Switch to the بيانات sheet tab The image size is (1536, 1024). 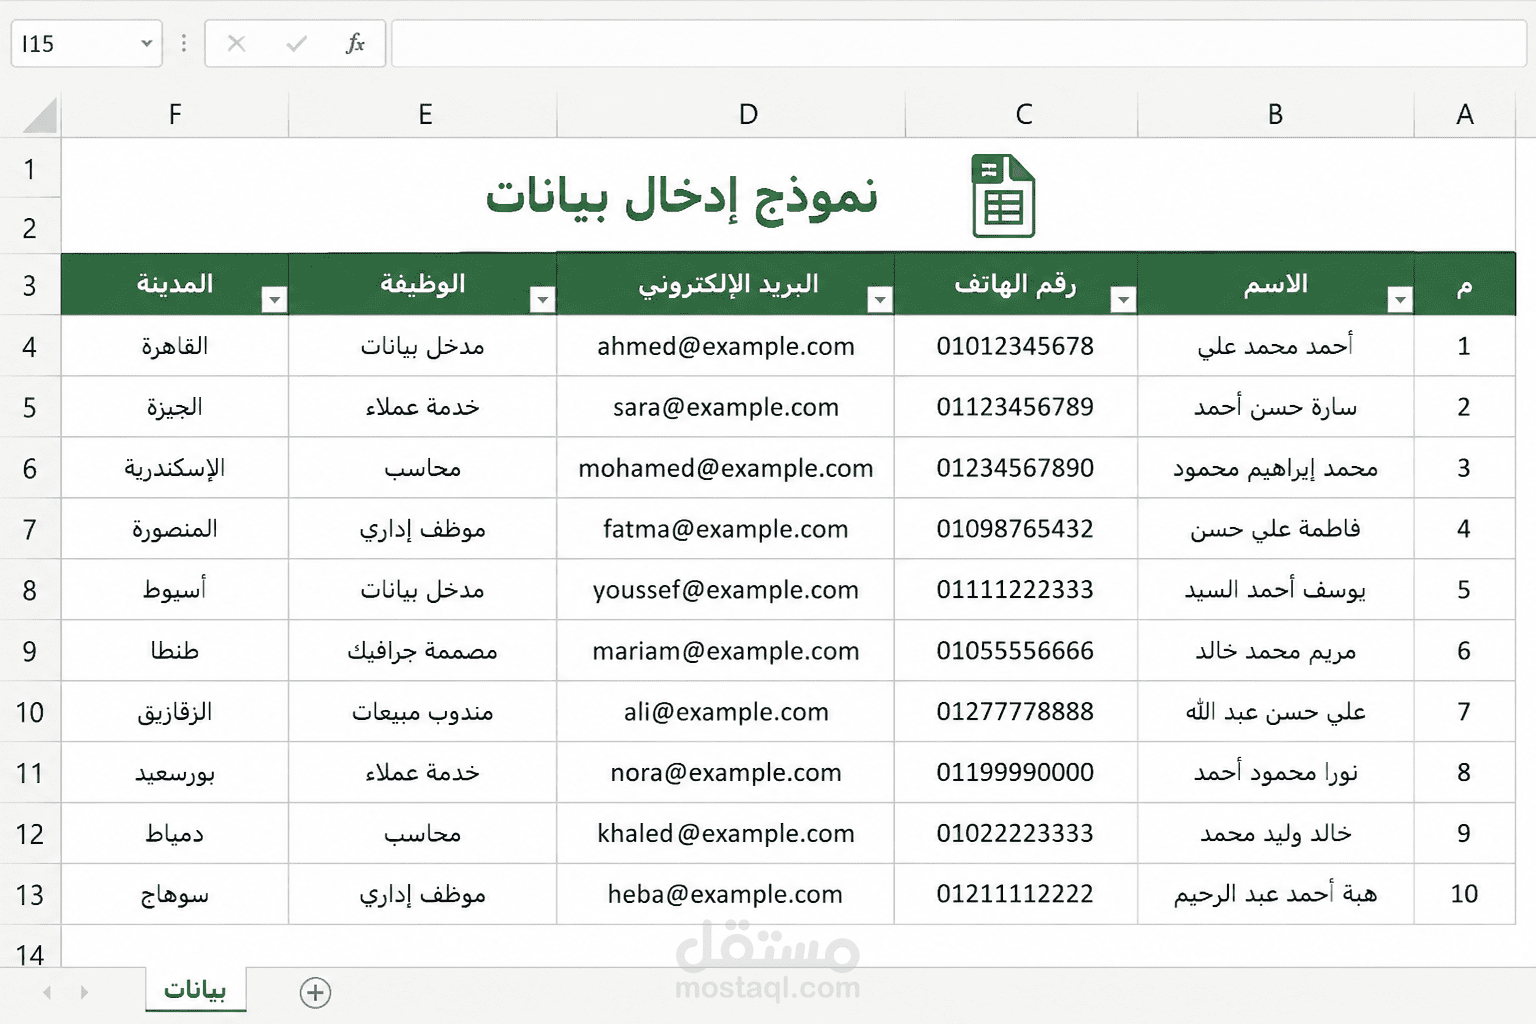(x=195, y=989)
